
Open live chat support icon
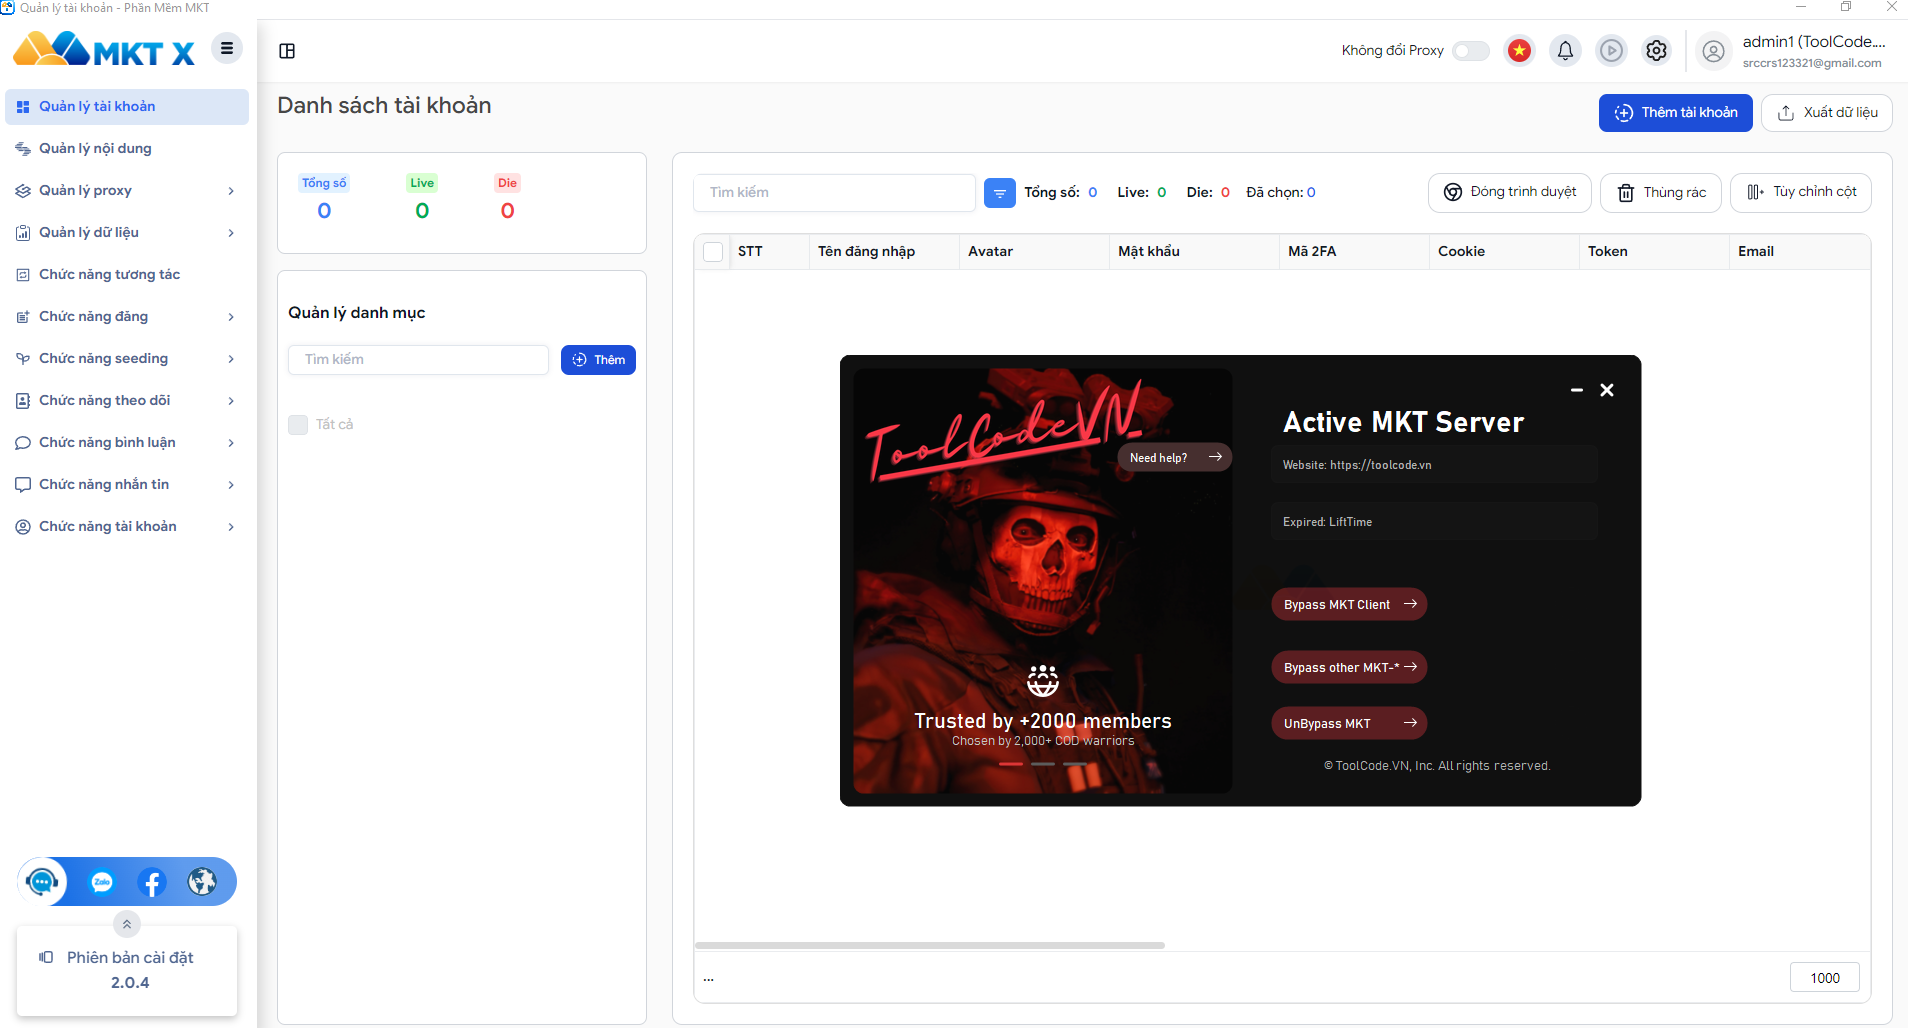coord(42,882)
